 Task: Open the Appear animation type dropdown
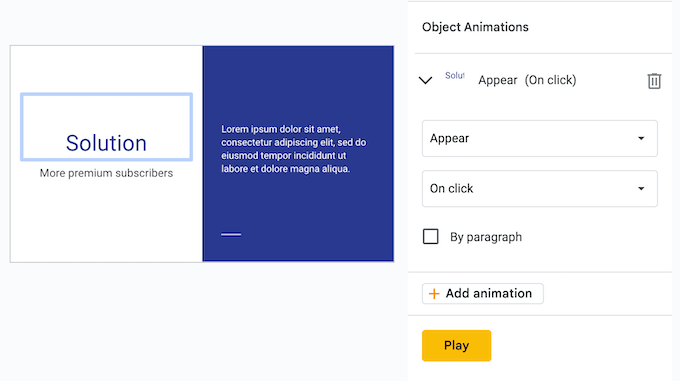click(539, 138)
